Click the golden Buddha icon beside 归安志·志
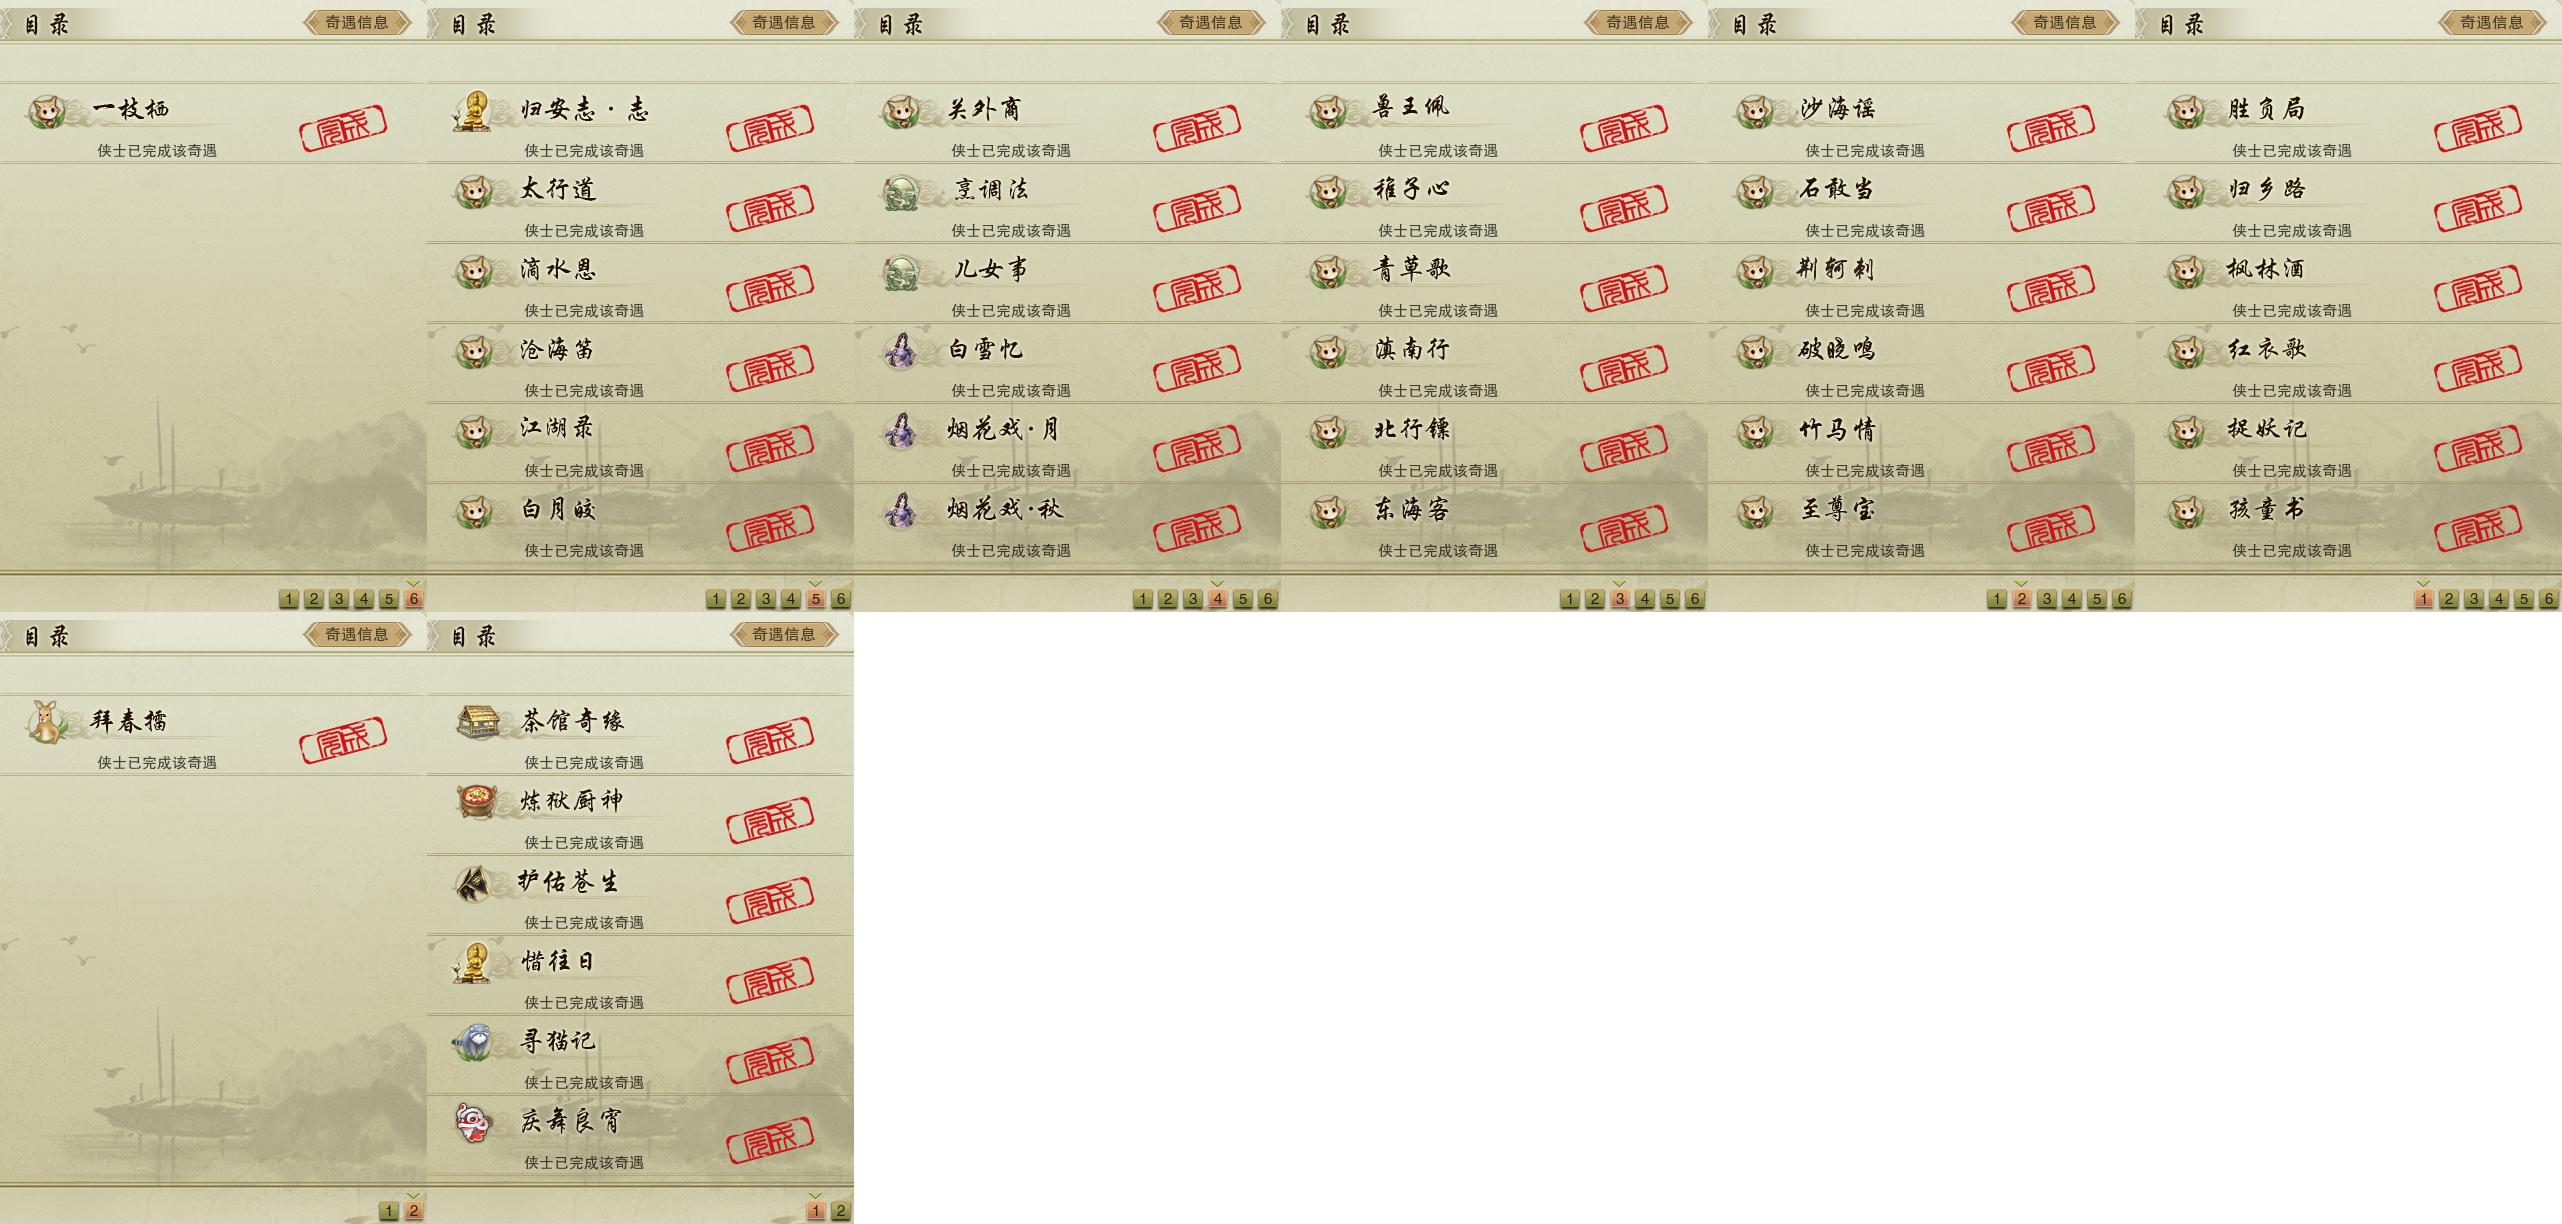 pyautogui.click(x=472, y=111)
